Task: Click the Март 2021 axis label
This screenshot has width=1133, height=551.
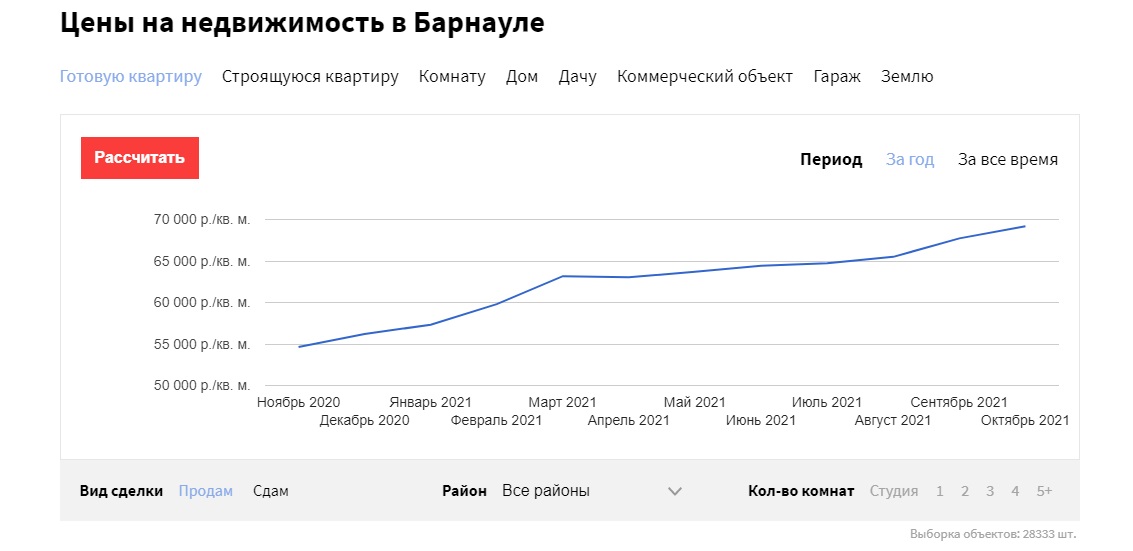Action: tap(563, 402)
